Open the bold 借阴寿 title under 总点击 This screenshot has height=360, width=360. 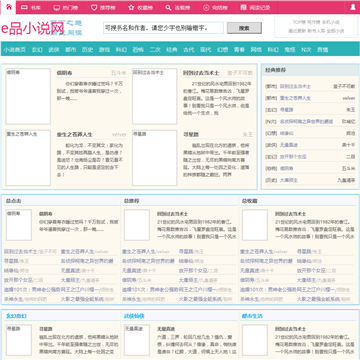tap(46, 214)
